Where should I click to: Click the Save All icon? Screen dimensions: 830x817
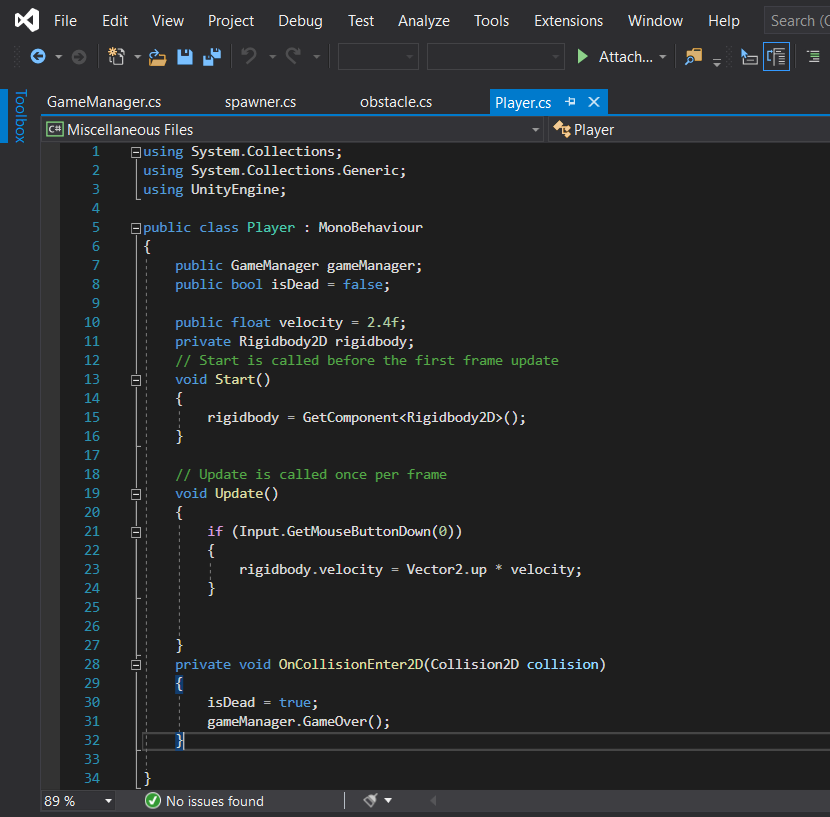pos(211,57)
